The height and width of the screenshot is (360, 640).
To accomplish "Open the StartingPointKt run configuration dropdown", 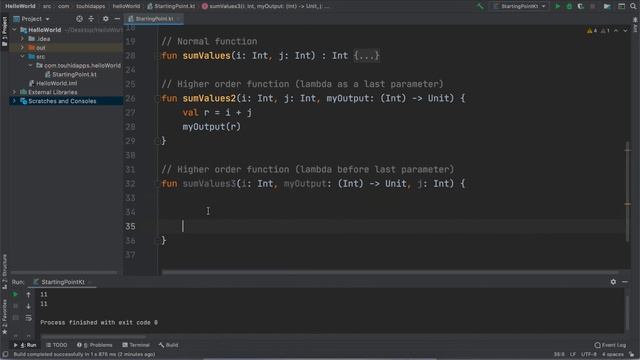I will point(519,6).
